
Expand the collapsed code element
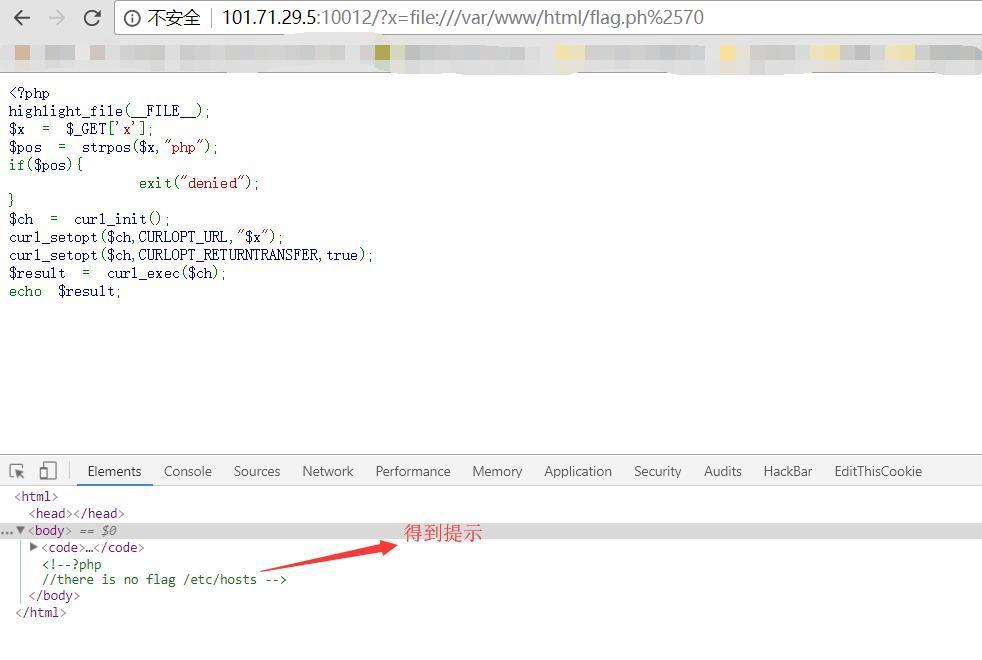pyautogui.click(x=34, y=547)
